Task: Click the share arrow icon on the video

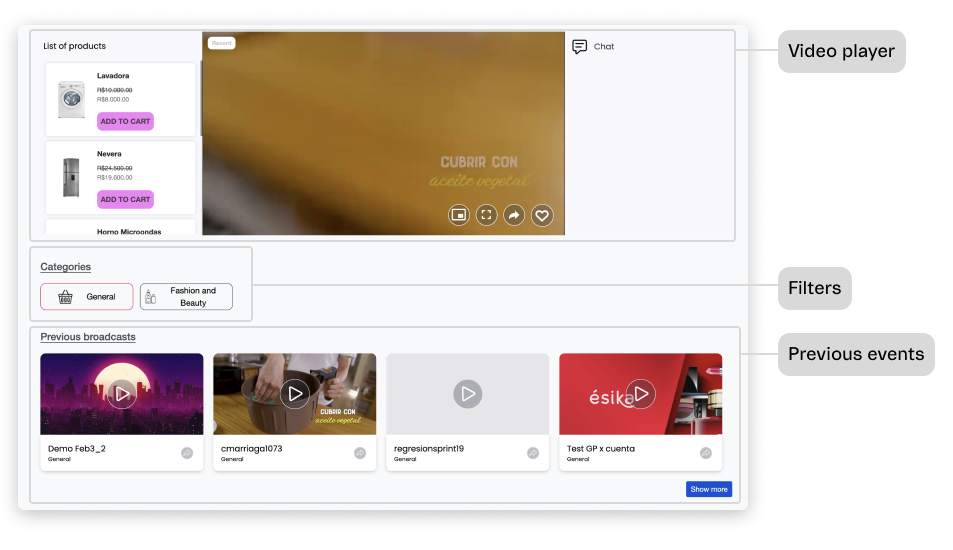Action: click(x=514, y=215)
